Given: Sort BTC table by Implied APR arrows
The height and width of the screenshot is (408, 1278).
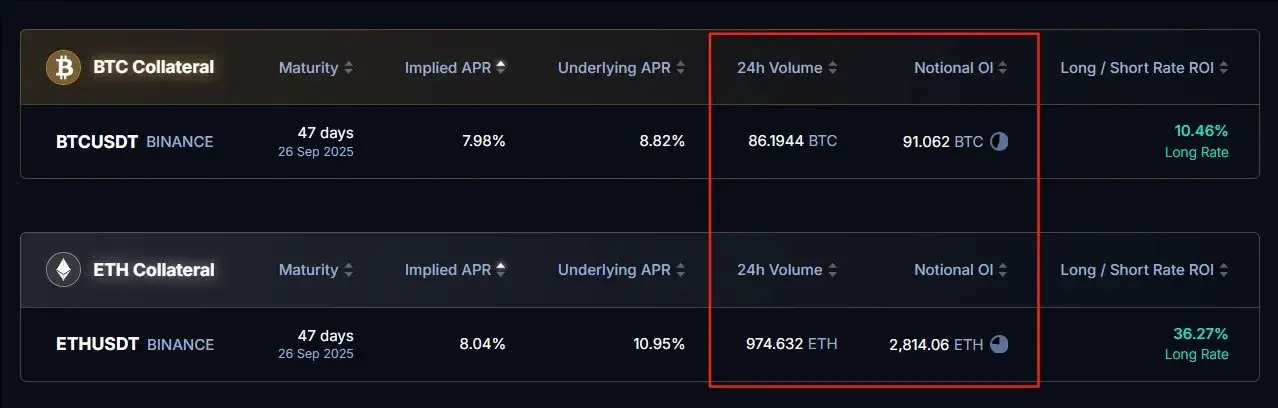Looking at the screenshot, I should 500,68.
